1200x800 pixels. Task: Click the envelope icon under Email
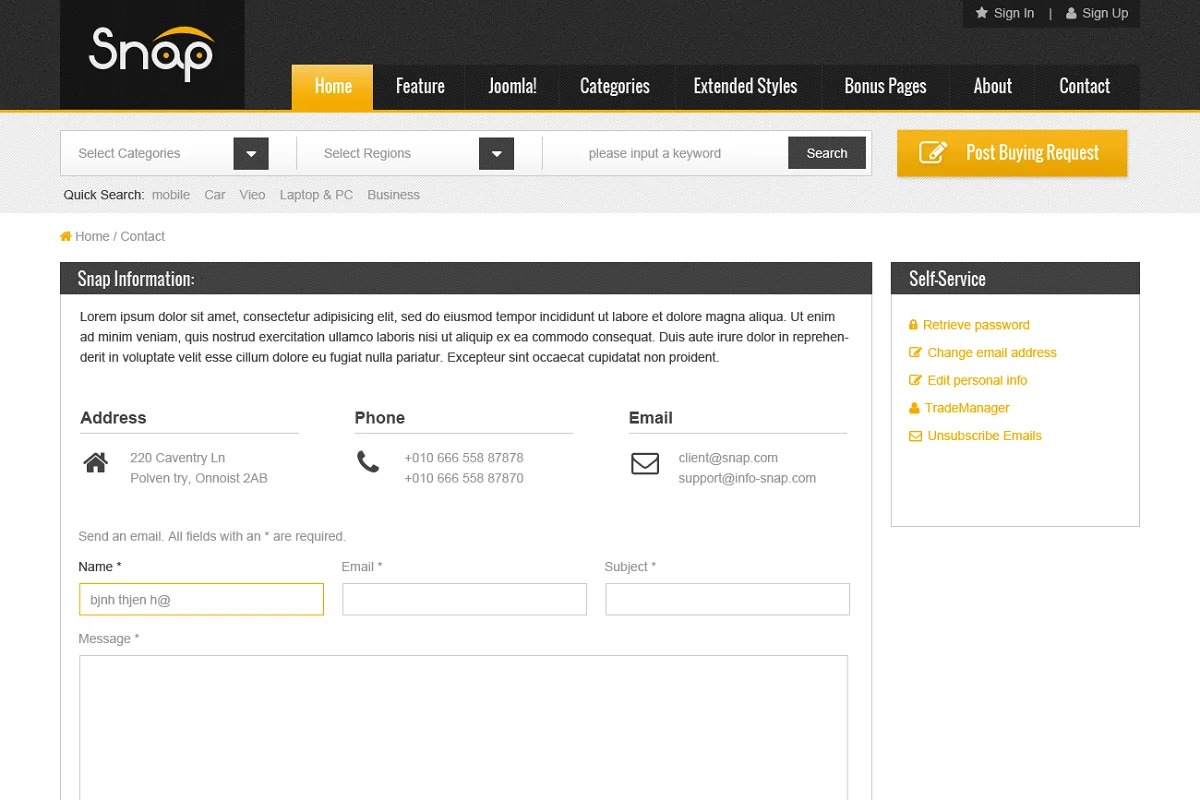tap(645, 464)
